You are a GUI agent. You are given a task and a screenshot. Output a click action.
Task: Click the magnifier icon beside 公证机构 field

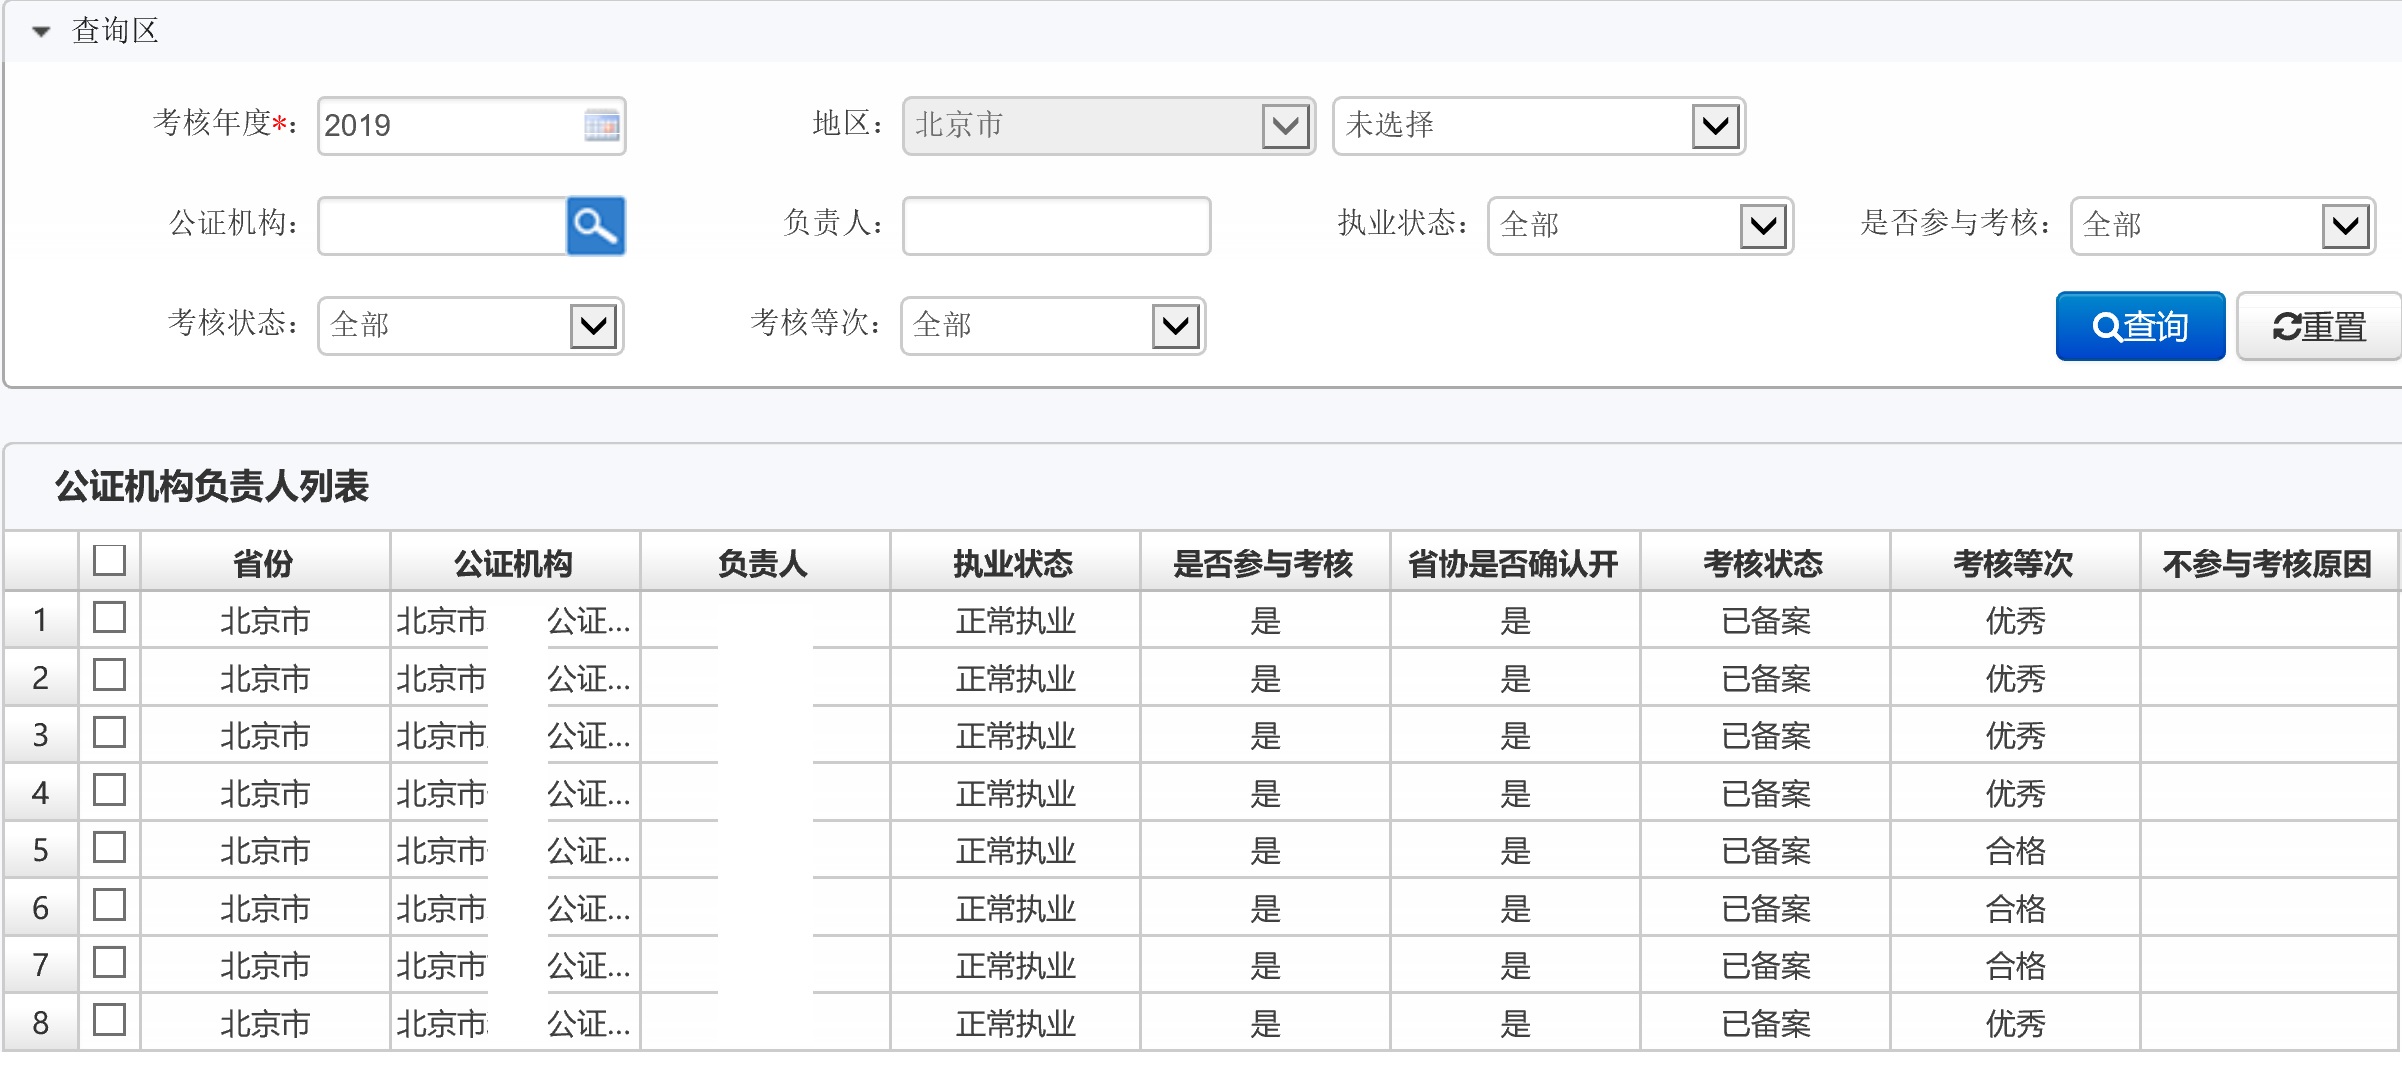(x=595, y=226)
